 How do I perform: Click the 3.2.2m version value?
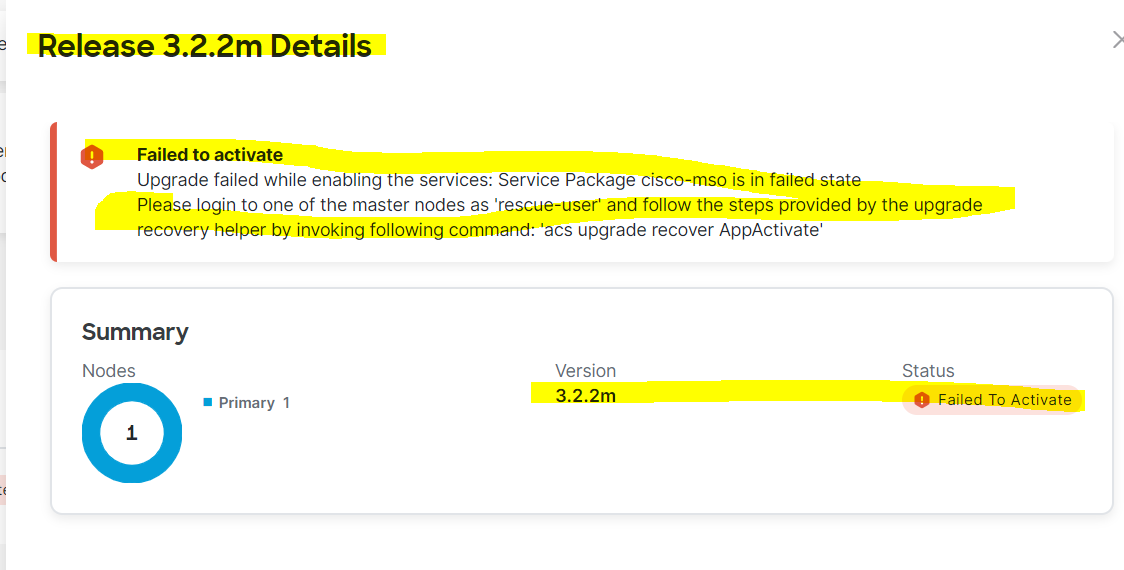585,396
